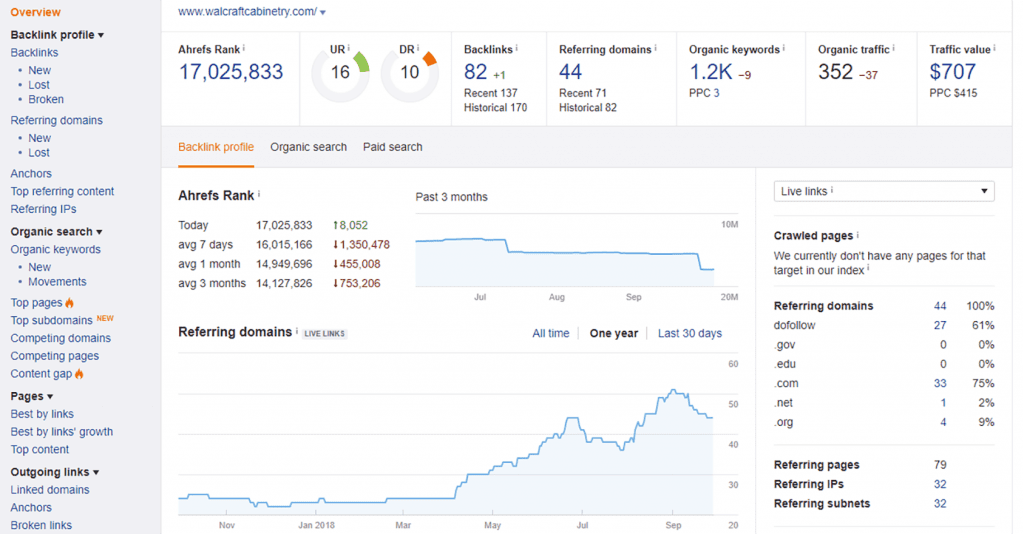Click the Ahrefs Rank value 17,025,833
This screenshot has width=1024, height=534.
231,72
